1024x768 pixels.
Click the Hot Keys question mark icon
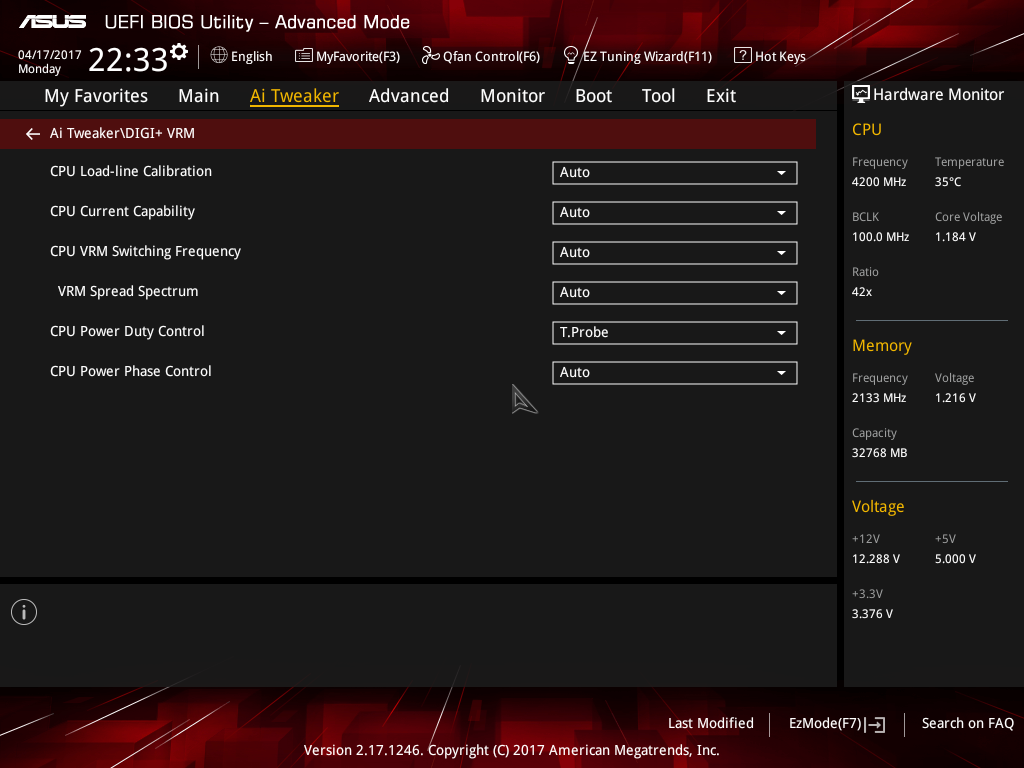[743, 56]
